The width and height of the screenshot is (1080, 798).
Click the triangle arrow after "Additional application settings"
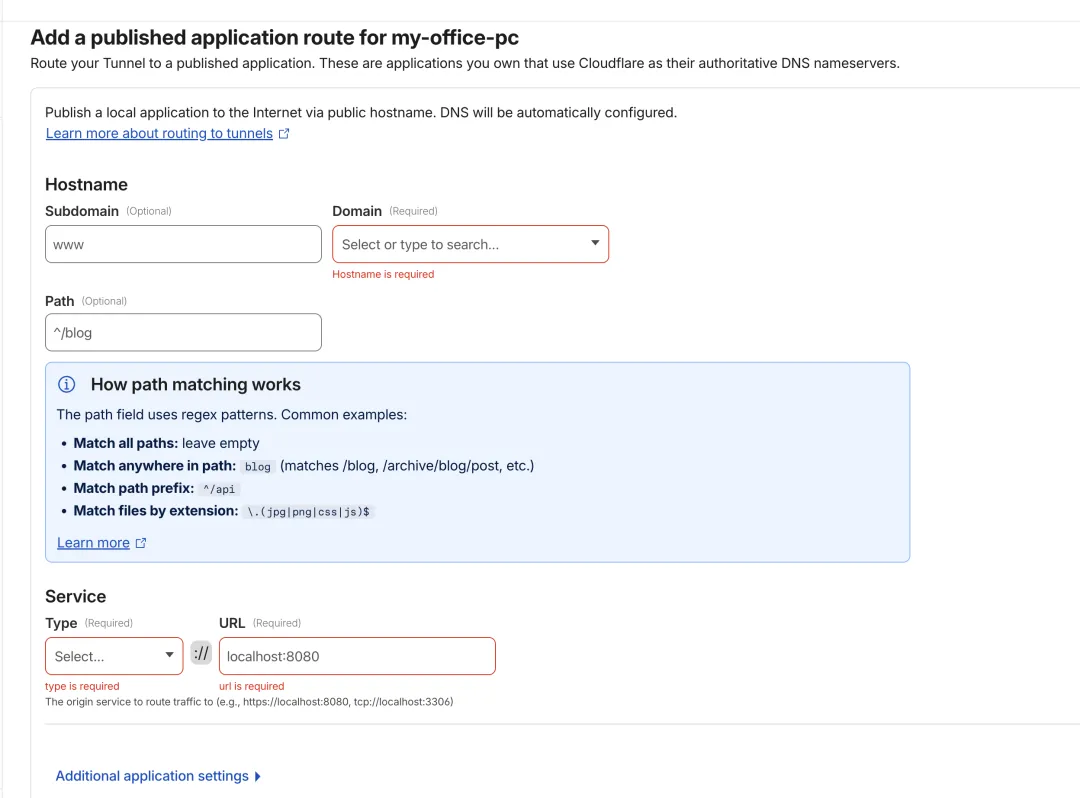tap(258, 777)
